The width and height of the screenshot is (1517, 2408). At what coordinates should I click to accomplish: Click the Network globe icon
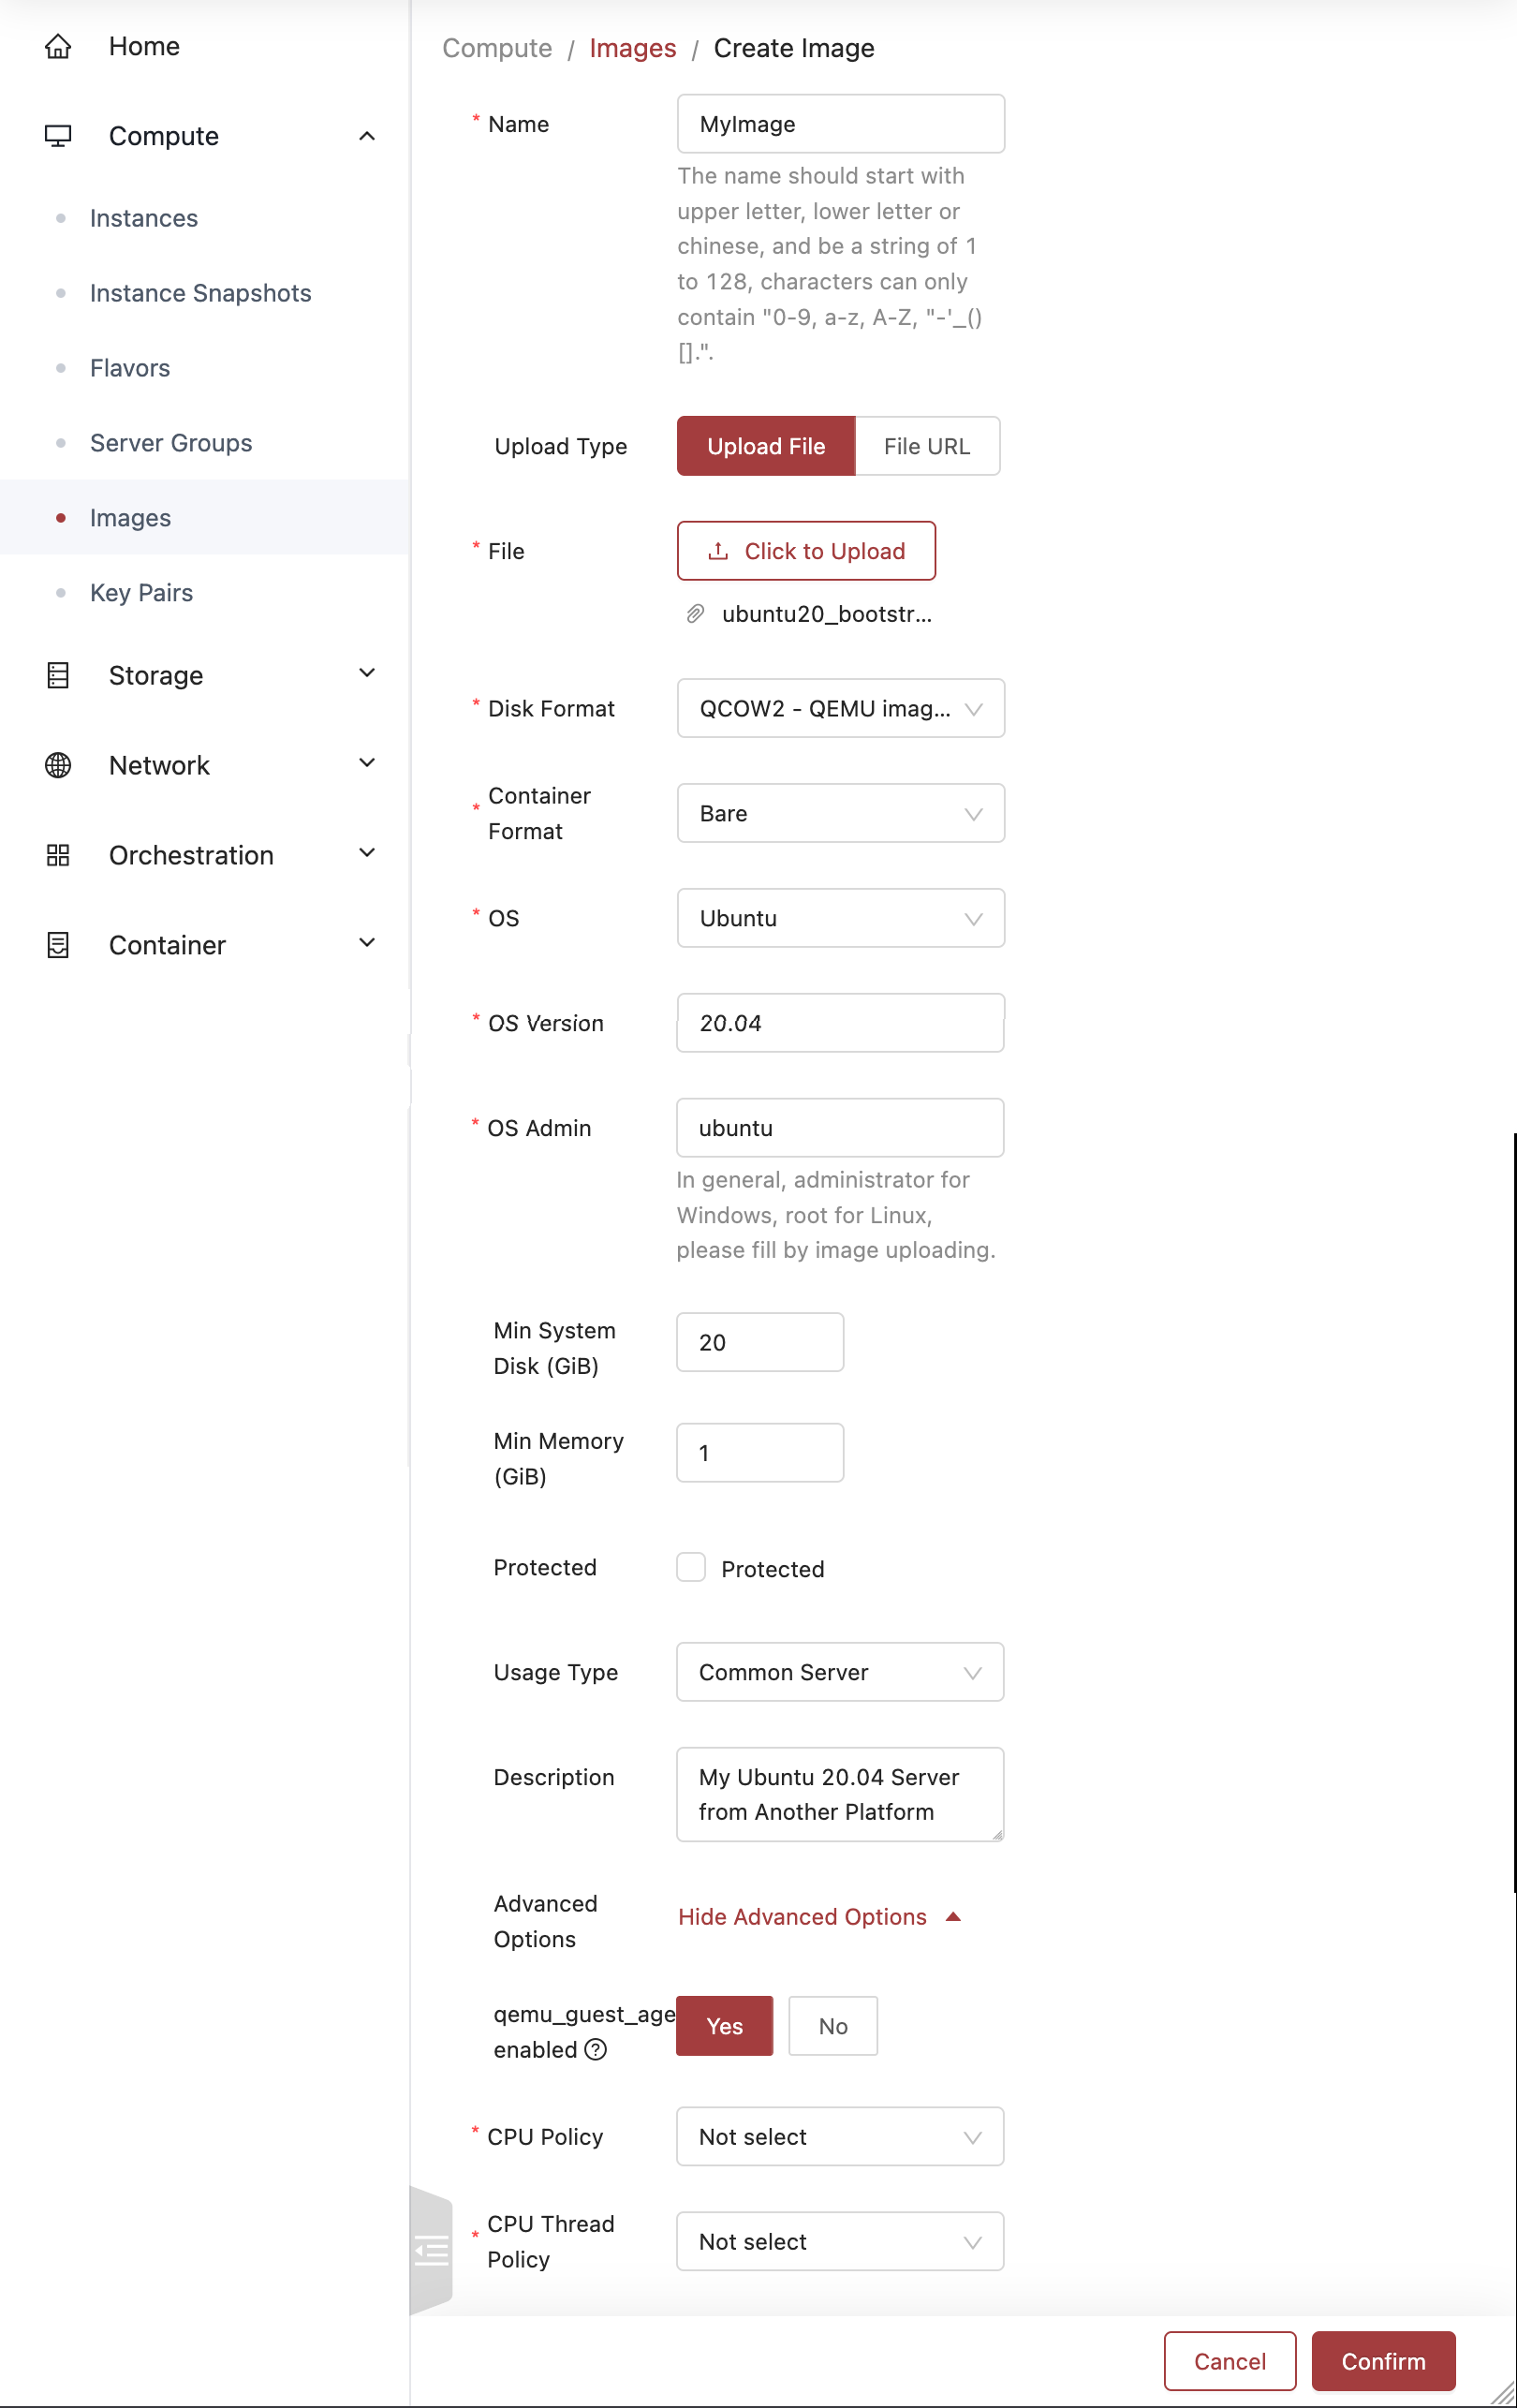click(58, 764)
